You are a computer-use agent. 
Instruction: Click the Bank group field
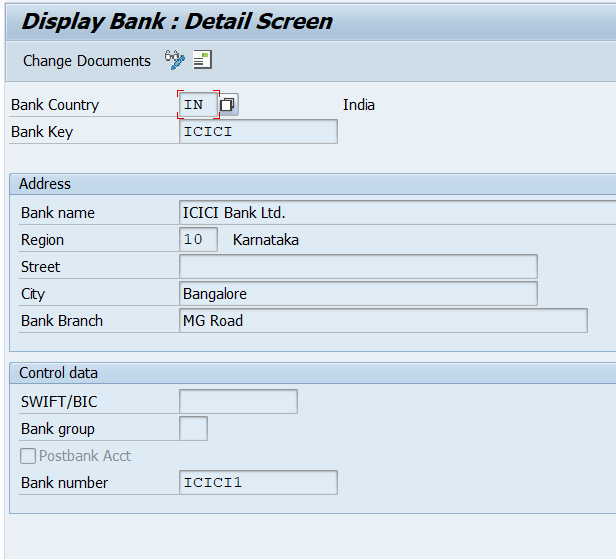click(193, 429)
